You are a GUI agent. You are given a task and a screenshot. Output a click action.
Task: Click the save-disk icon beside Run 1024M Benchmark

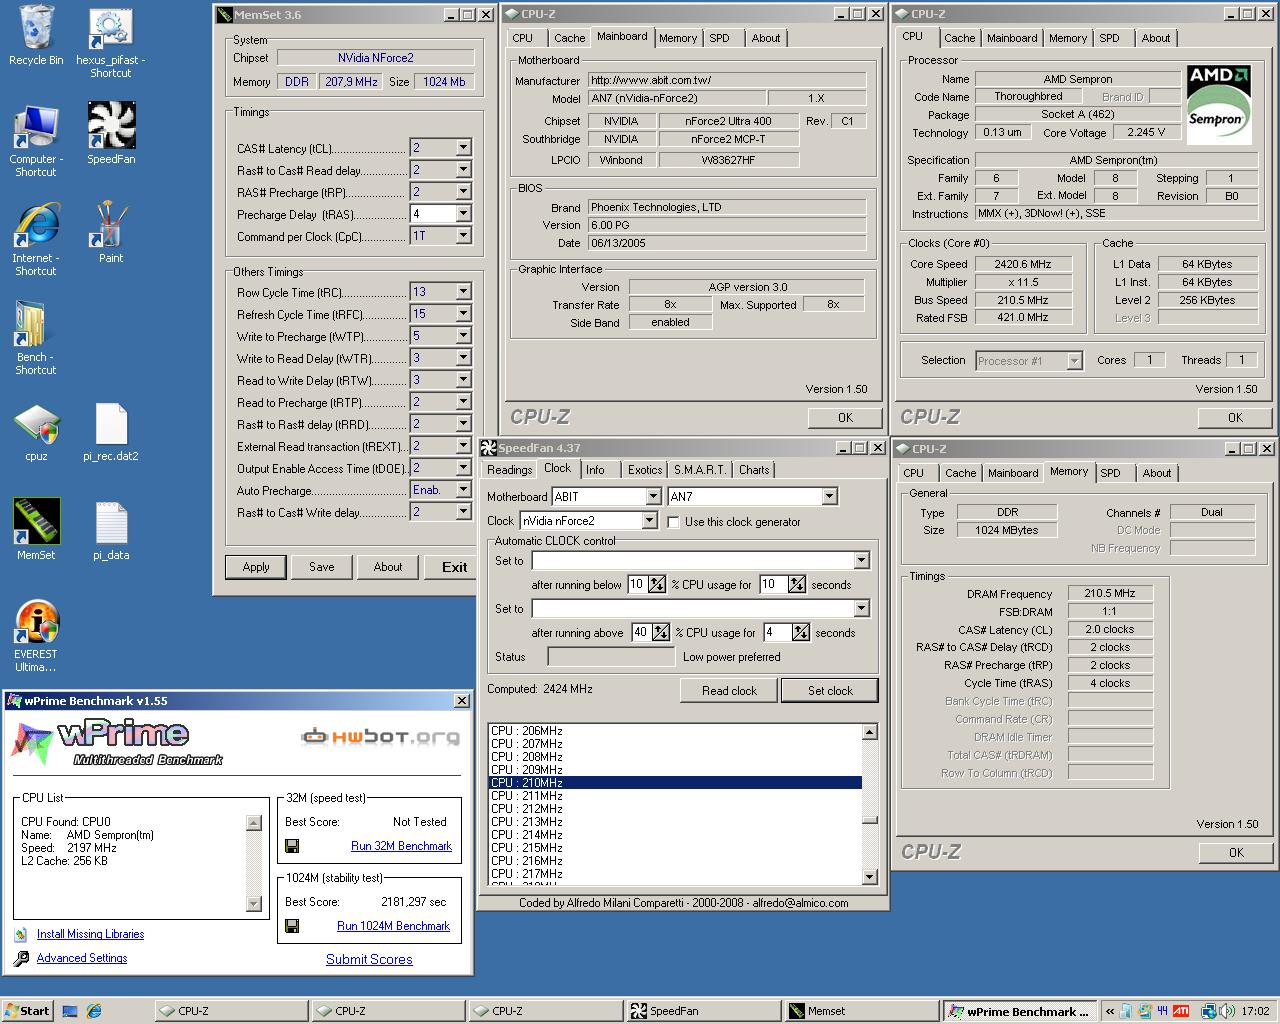pyautogui.click(x=292, y=926)
